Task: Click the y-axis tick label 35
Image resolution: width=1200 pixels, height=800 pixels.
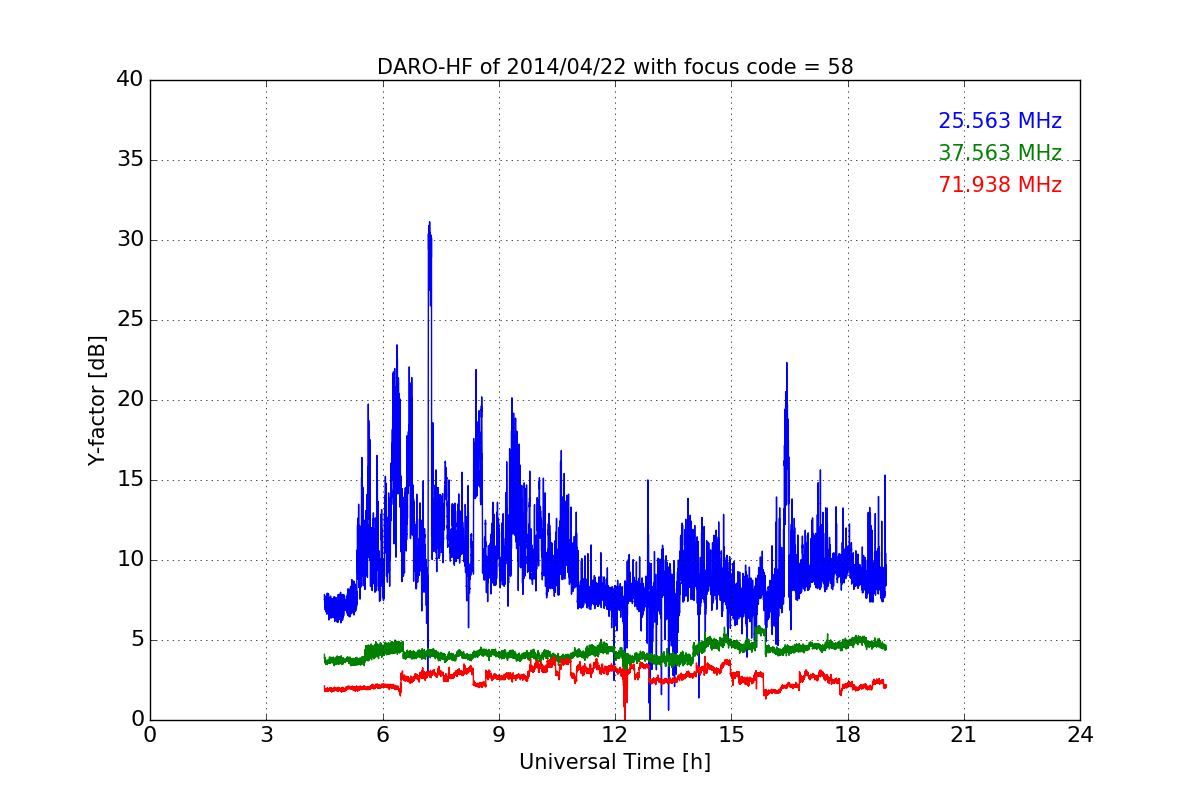Action: (129, 160)
